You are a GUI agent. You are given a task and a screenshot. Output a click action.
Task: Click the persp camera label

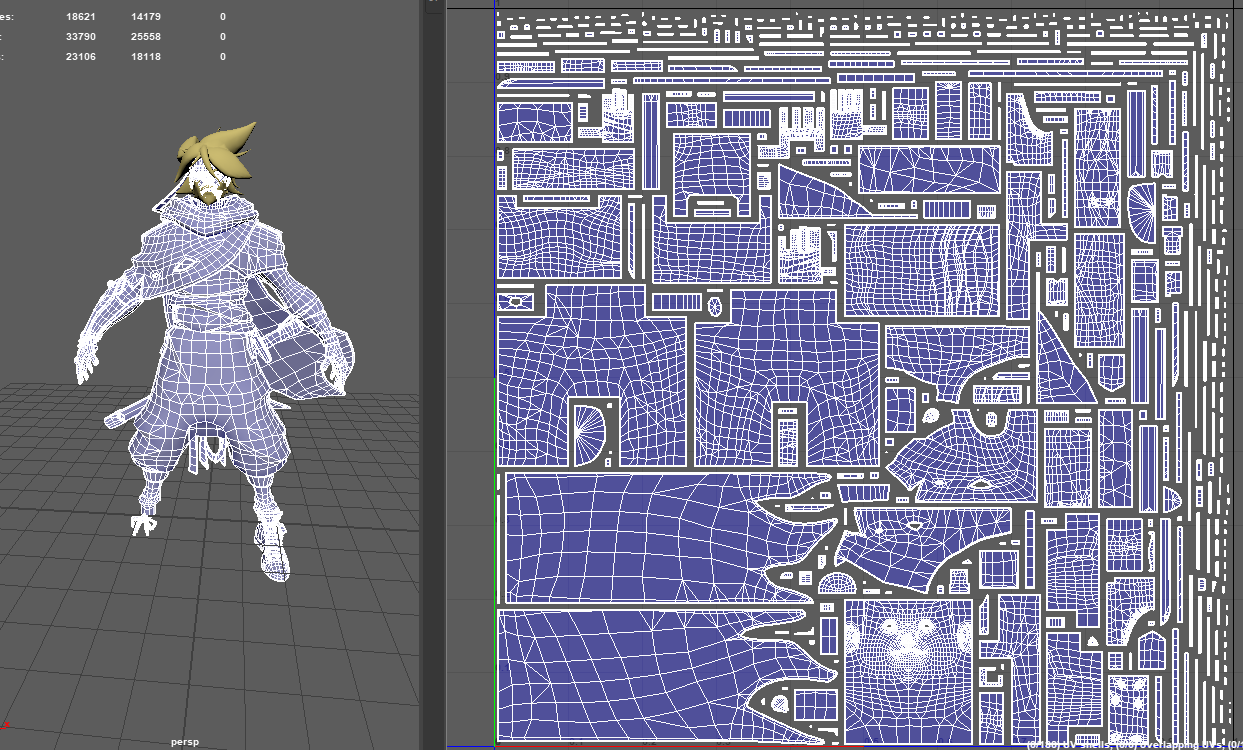coord(184,743)
